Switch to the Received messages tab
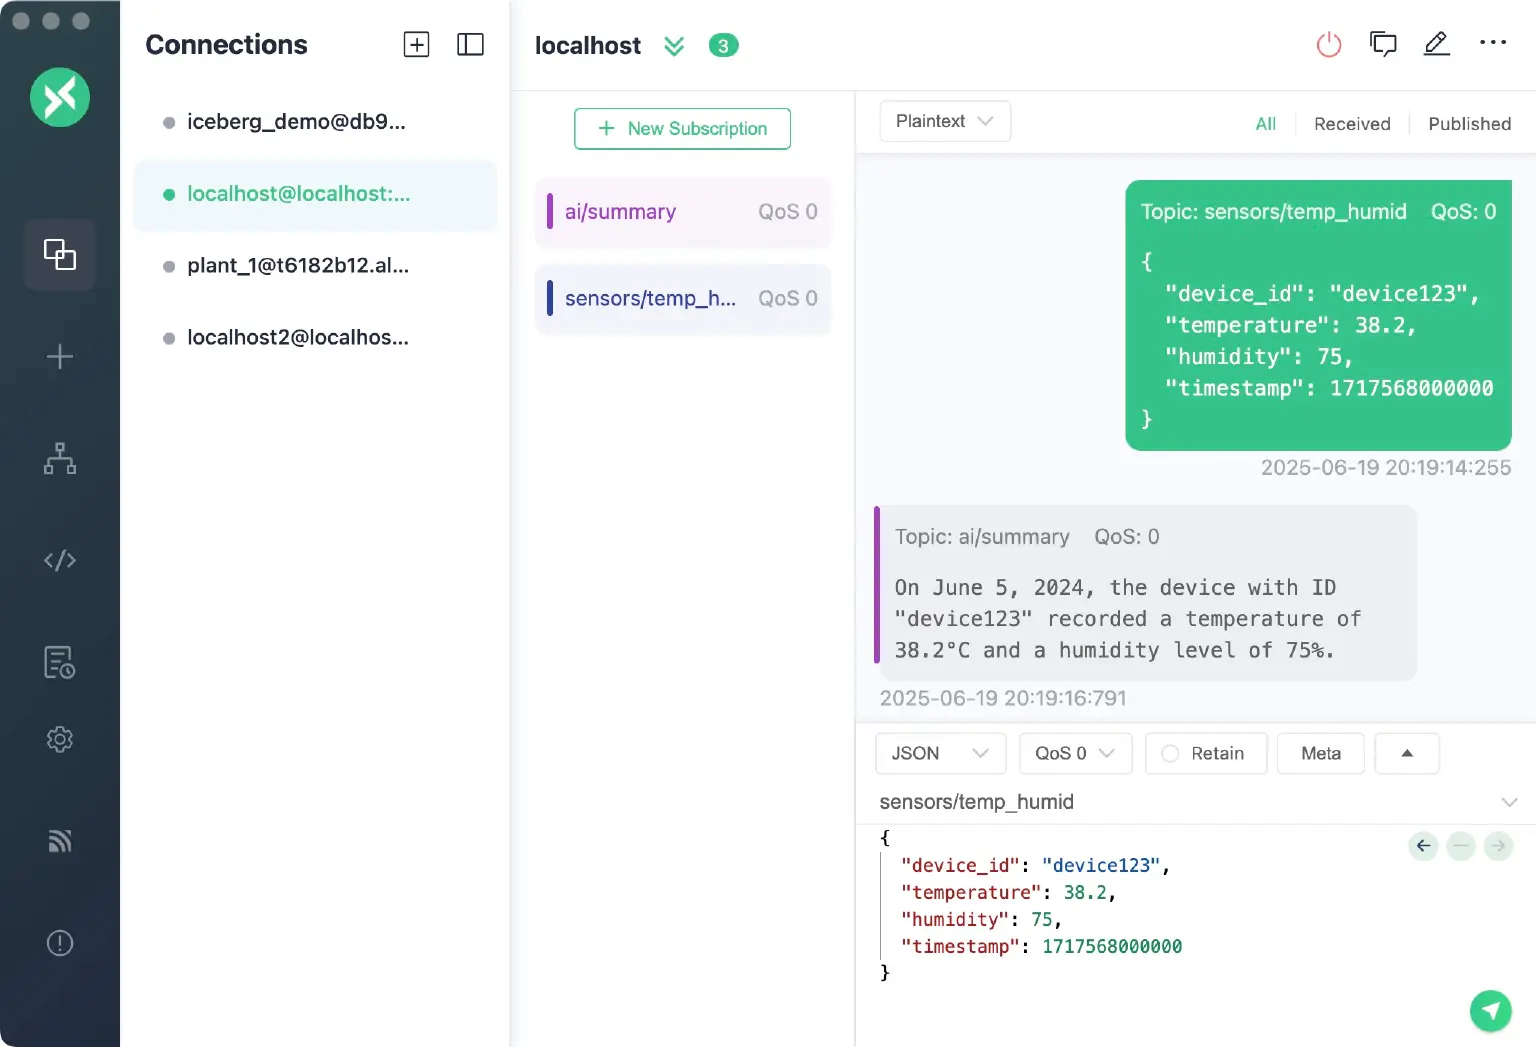This screenshot has height=1047, width=1536. click(x=1351, y=124)
